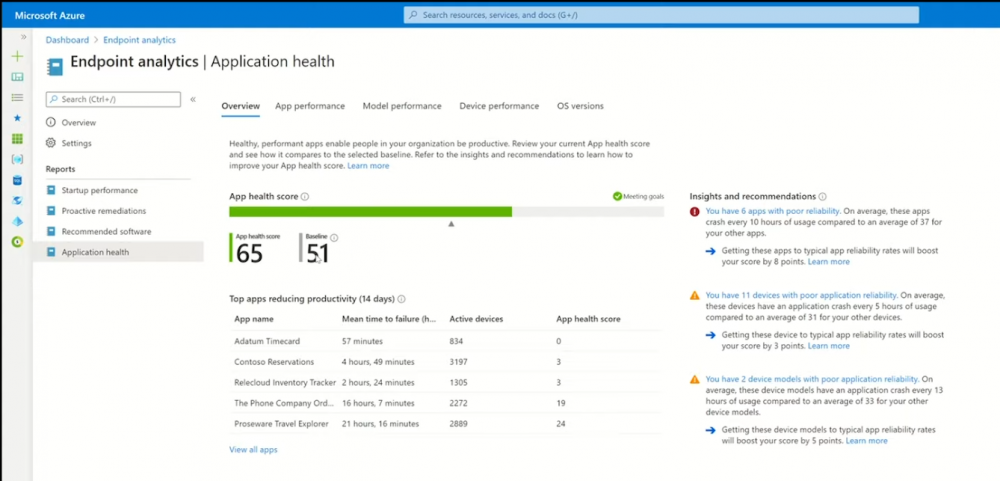Click info icon beside Top apps reducing productivity

pyautogui.click(x=402, y=299)
